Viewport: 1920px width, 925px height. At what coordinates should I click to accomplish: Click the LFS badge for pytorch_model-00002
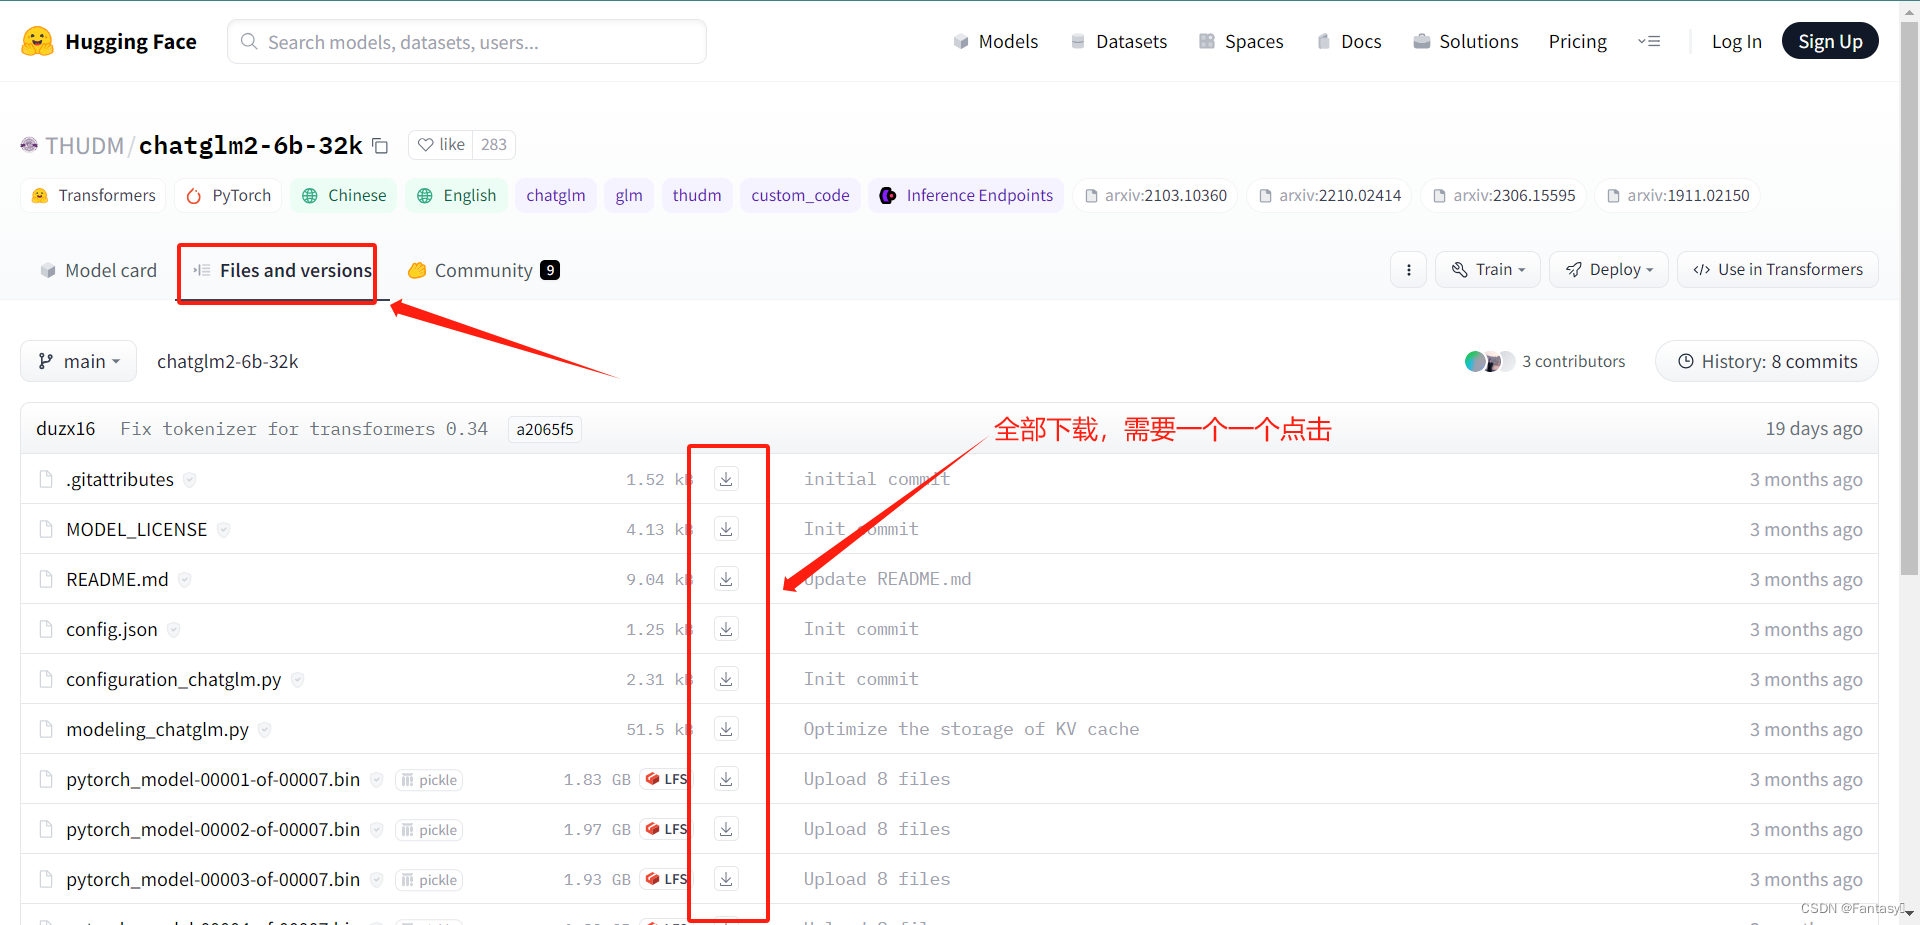[666, 829]
